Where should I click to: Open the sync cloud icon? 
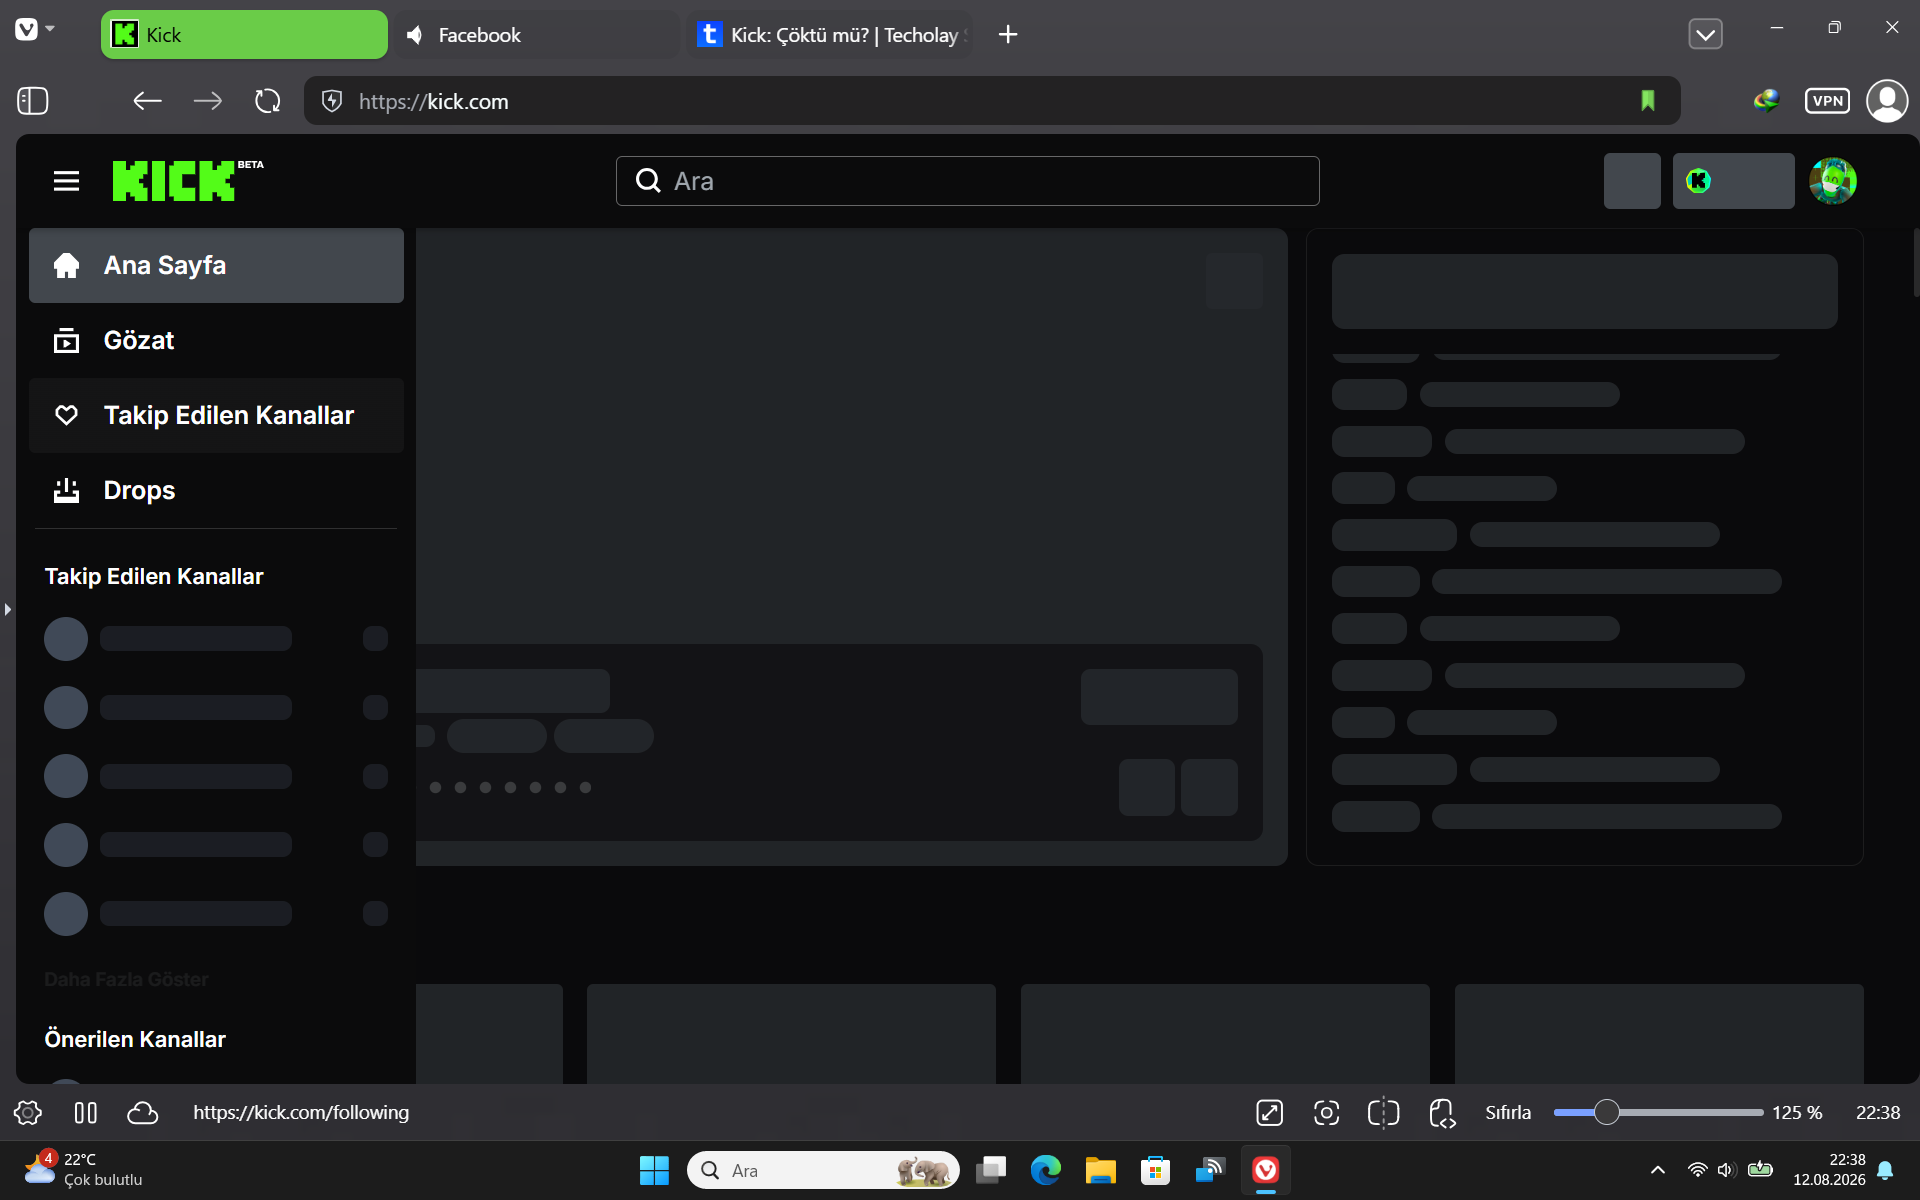click(x=143, y=1112)
